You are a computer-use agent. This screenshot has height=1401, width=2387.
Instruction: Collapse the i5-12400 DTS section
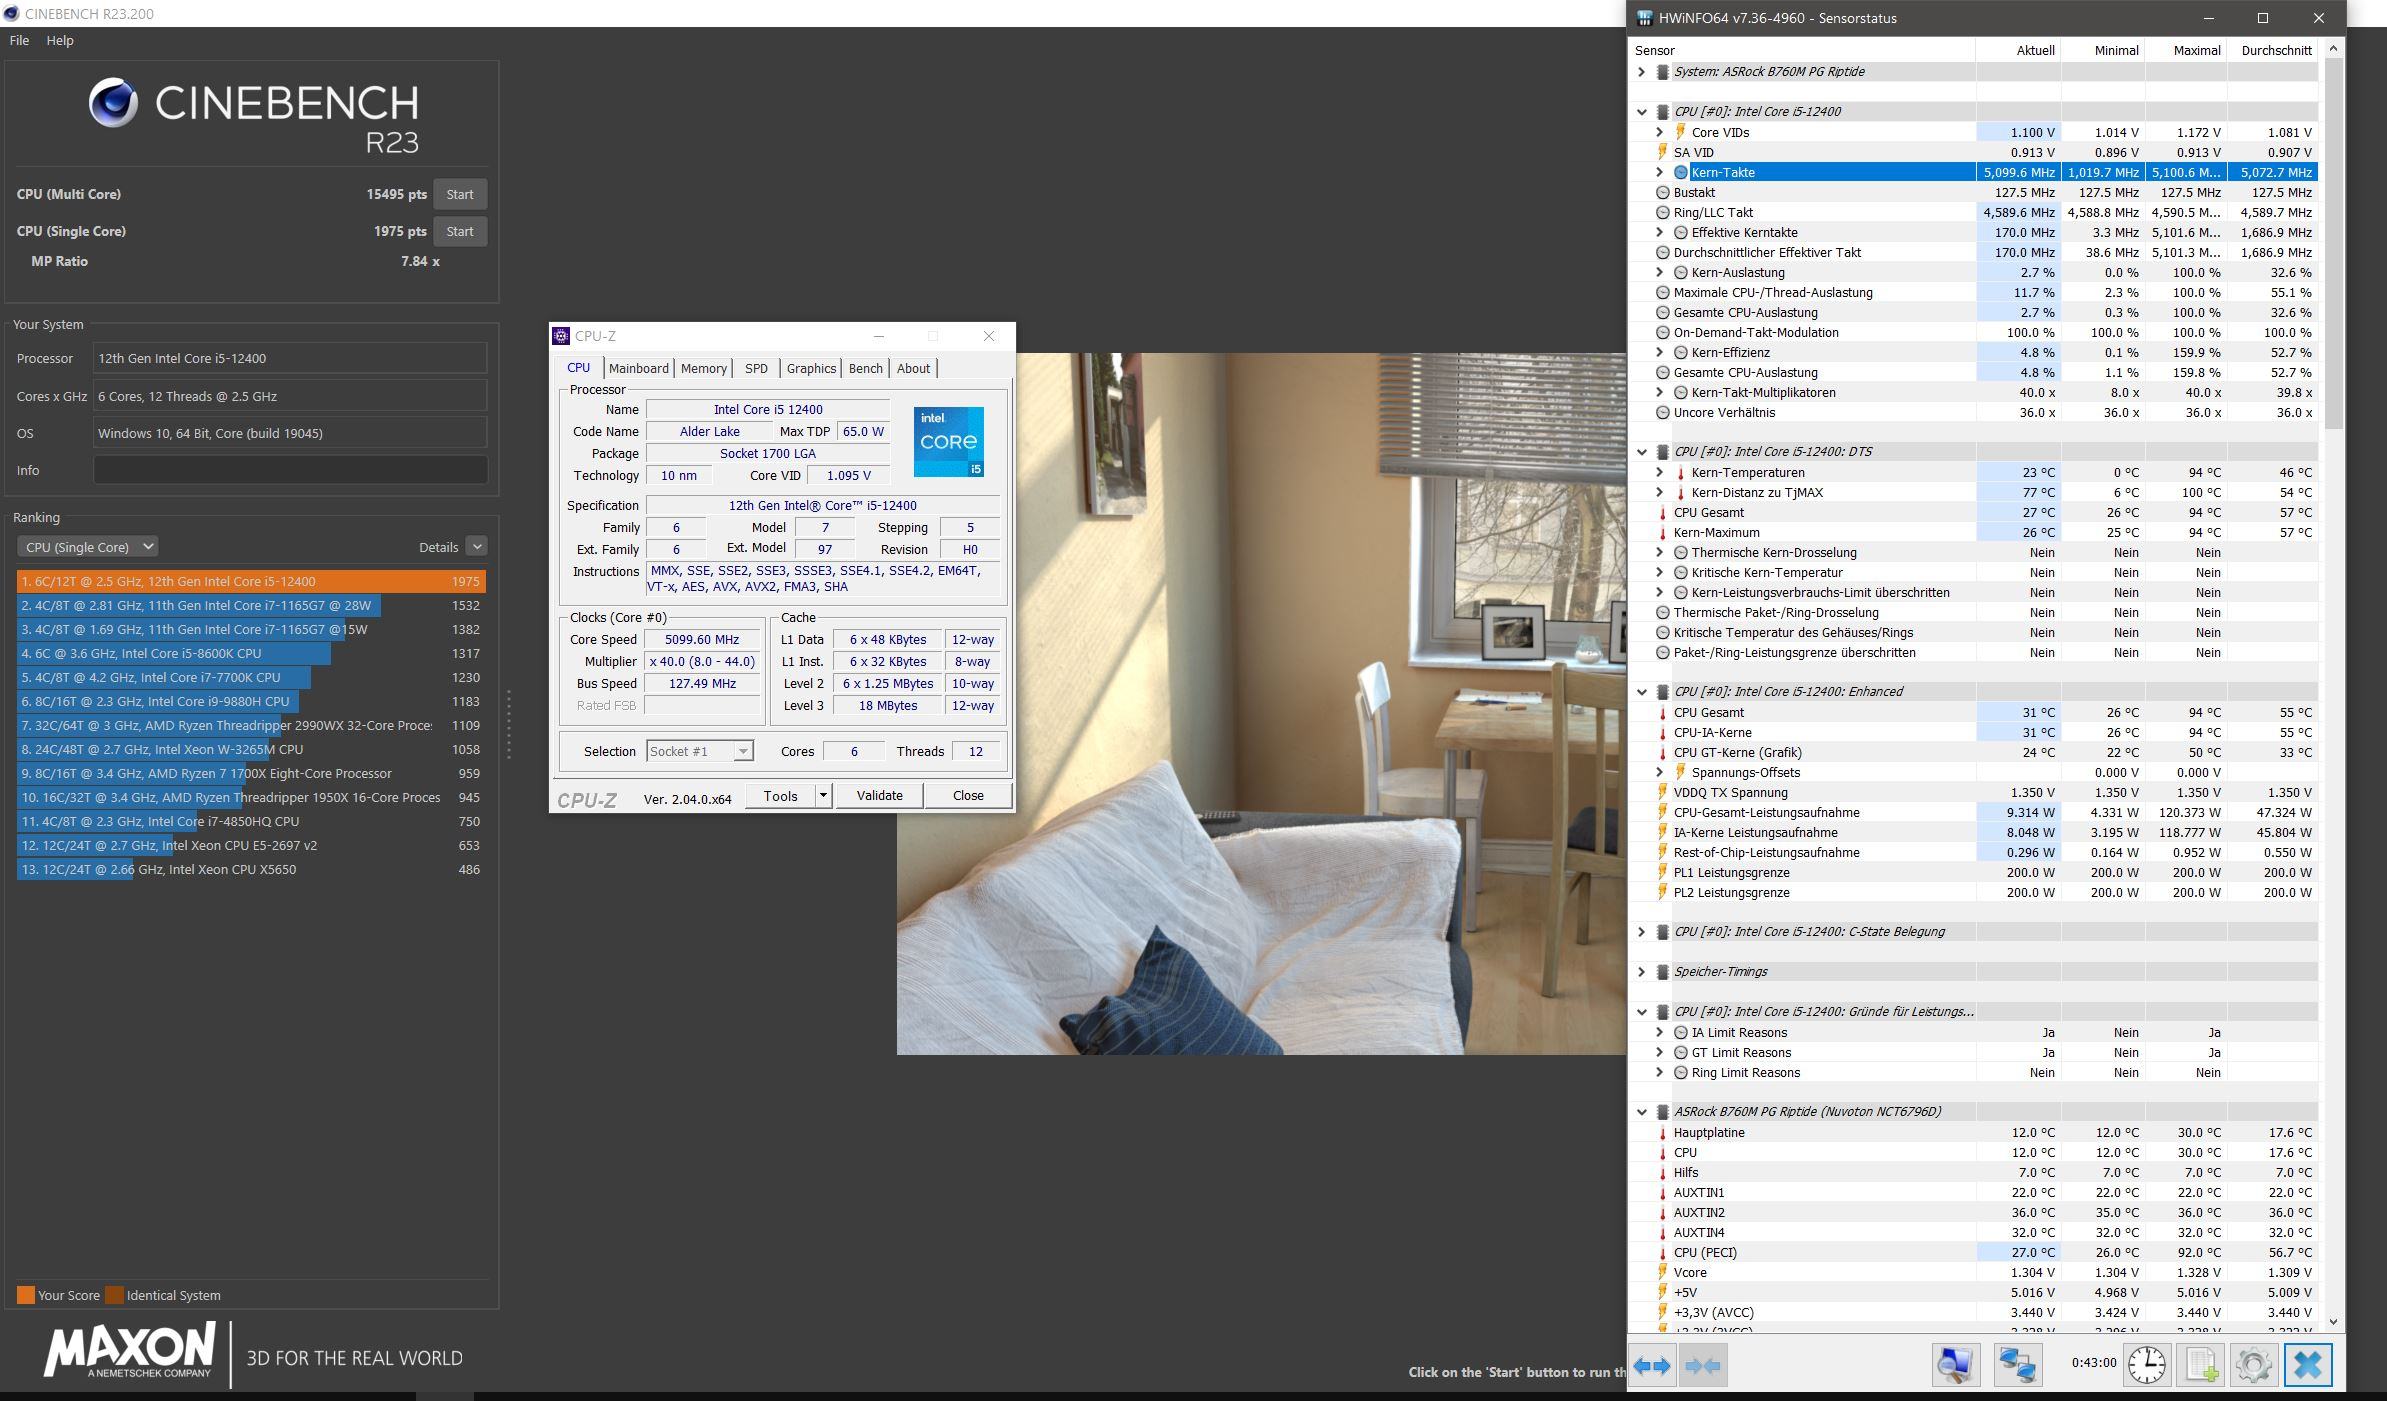point(1641,452)
